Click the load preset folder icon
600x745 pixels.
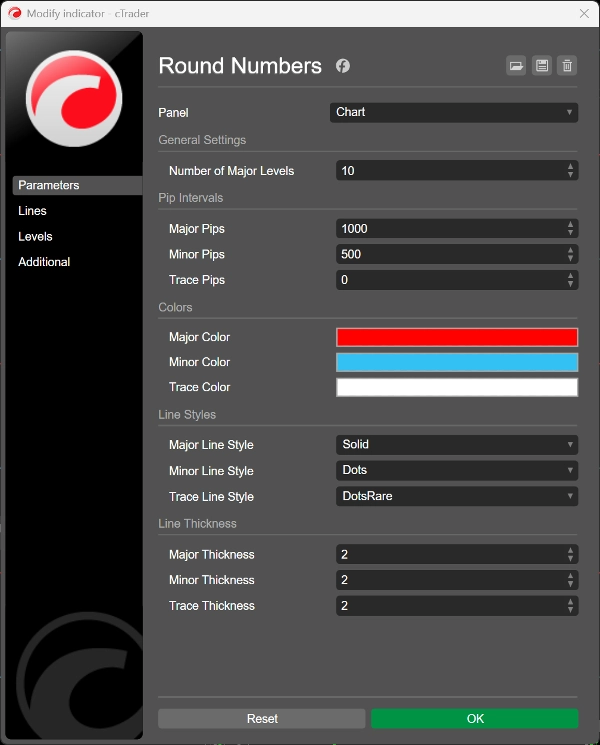[516, 66]
